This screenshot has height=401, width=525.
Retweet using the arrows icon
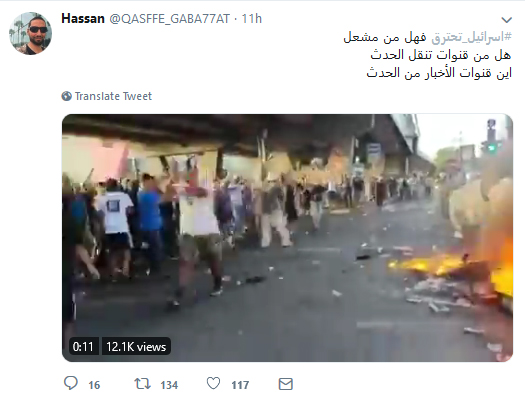(143, 384)
